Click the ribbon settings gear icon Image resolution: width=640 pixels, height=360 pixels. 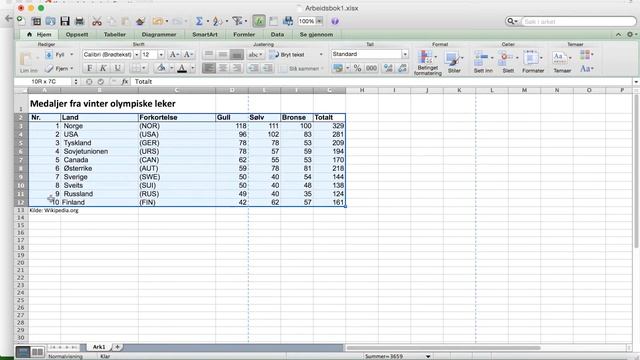630,35
